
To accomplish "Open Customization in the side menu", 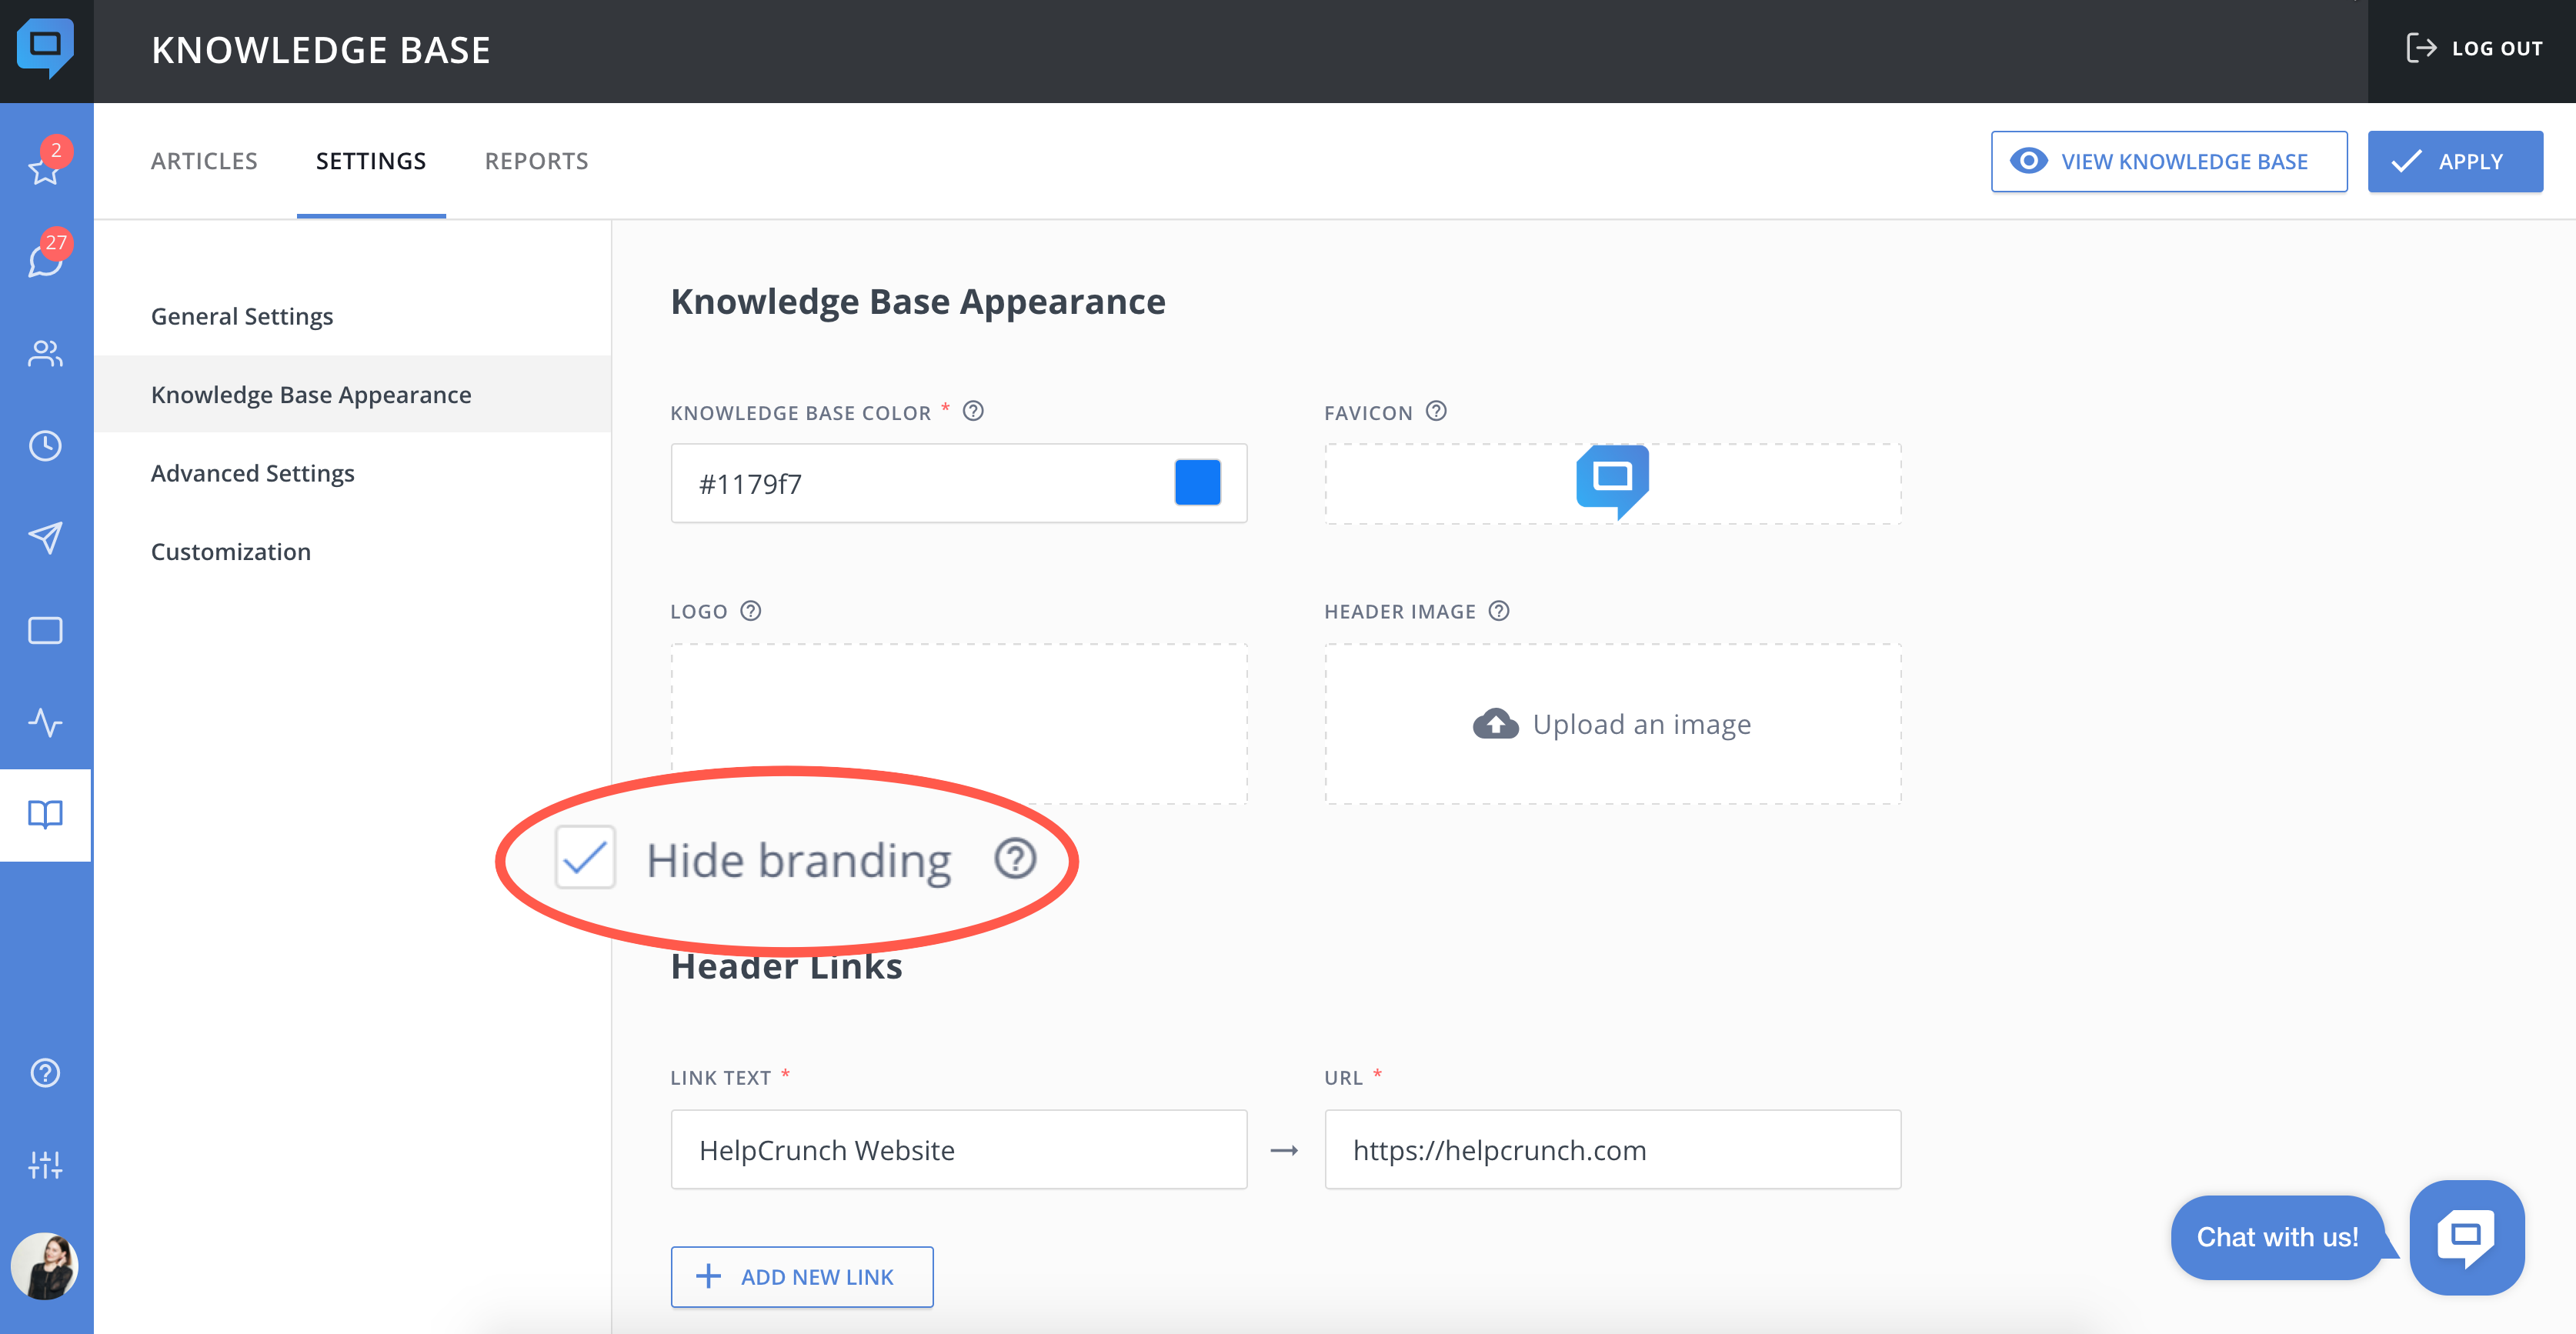I will 353,551.
